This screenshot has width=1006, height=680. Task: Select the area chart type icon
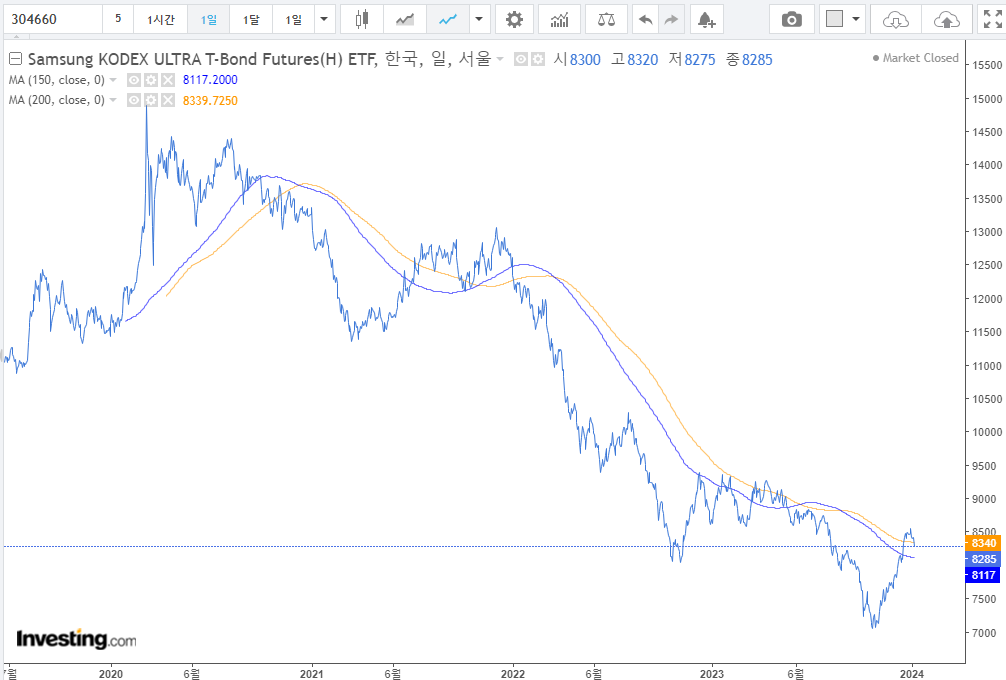click(x=405, y=19)
